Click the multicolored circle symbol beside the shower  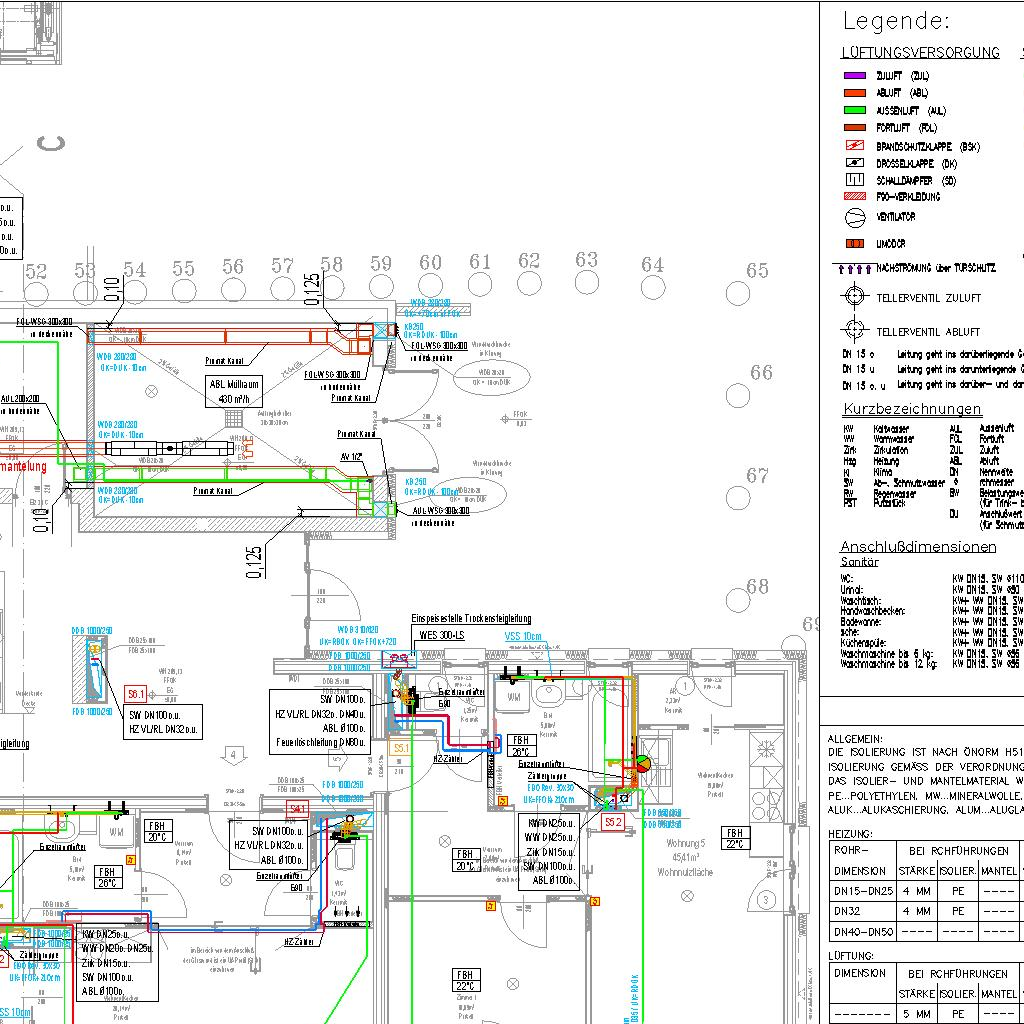(x=641, y=764)
